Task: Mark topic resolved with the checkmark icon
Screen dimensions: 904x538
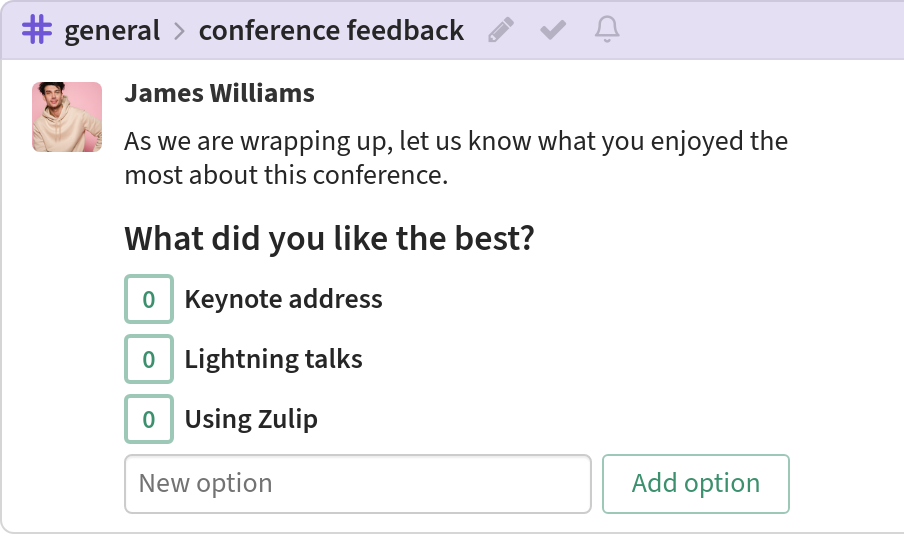Action: click(553, 30)
